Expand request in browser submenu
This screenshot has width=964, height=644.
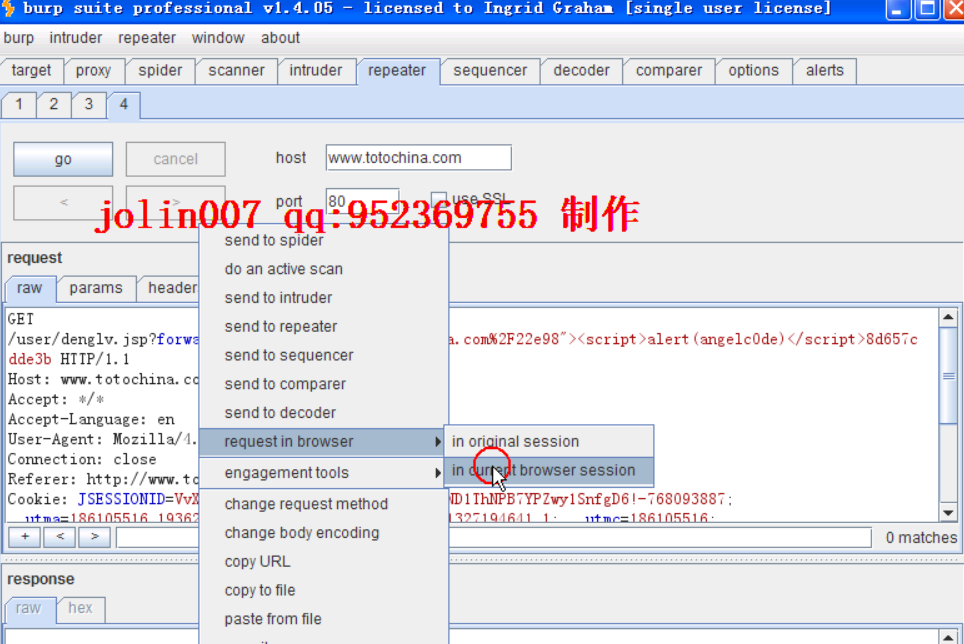(x=324, y=442)
